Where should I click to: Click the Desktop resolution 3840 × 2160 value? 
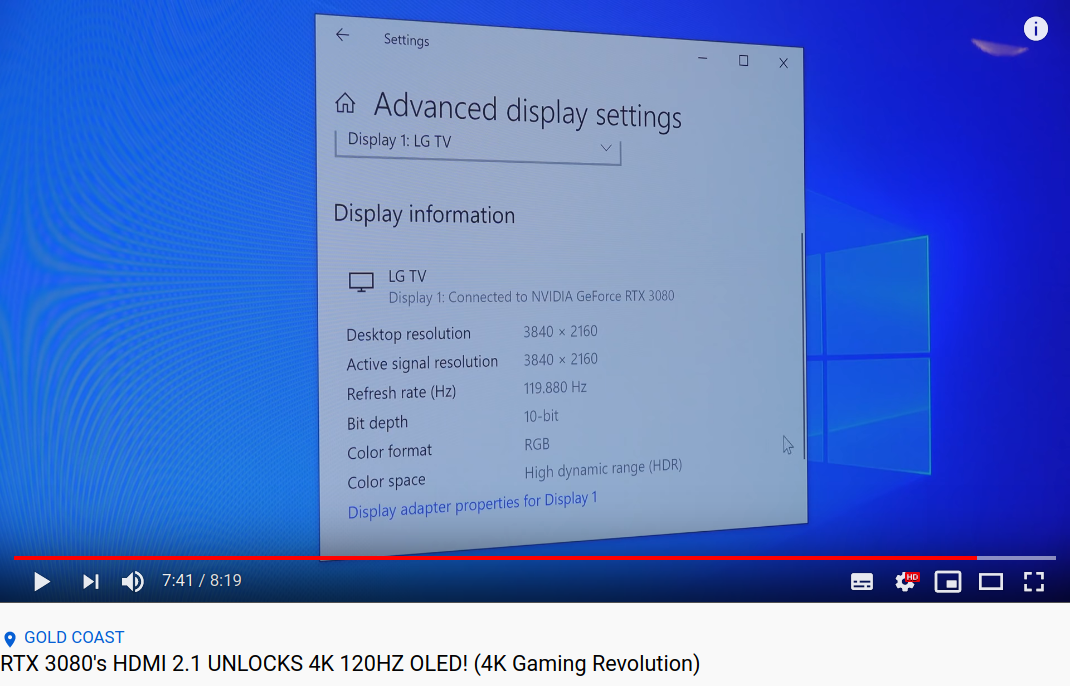560,332
